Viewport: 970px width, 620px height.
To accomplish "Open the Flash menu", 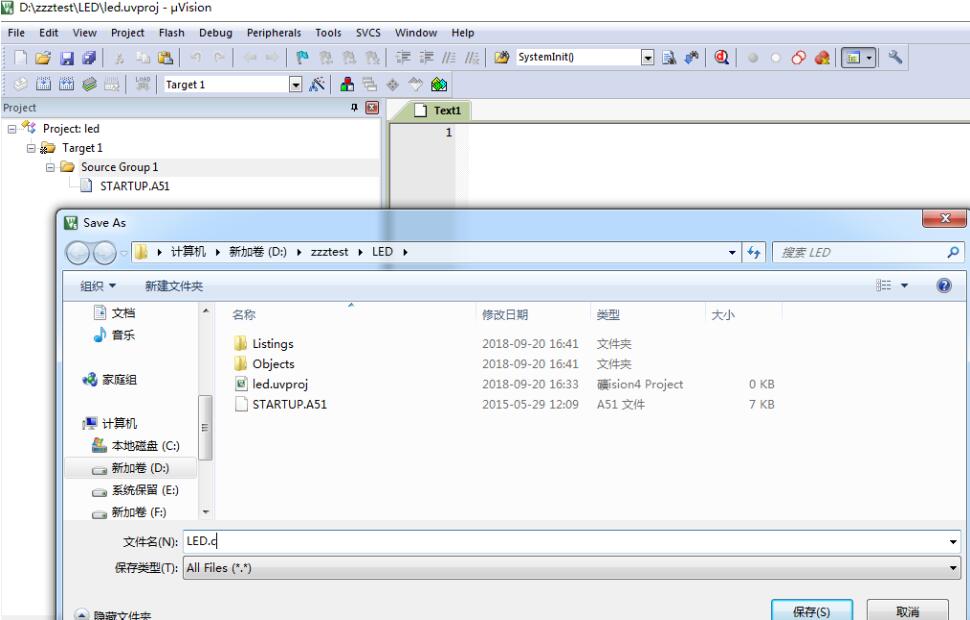I will pos(171,33).
